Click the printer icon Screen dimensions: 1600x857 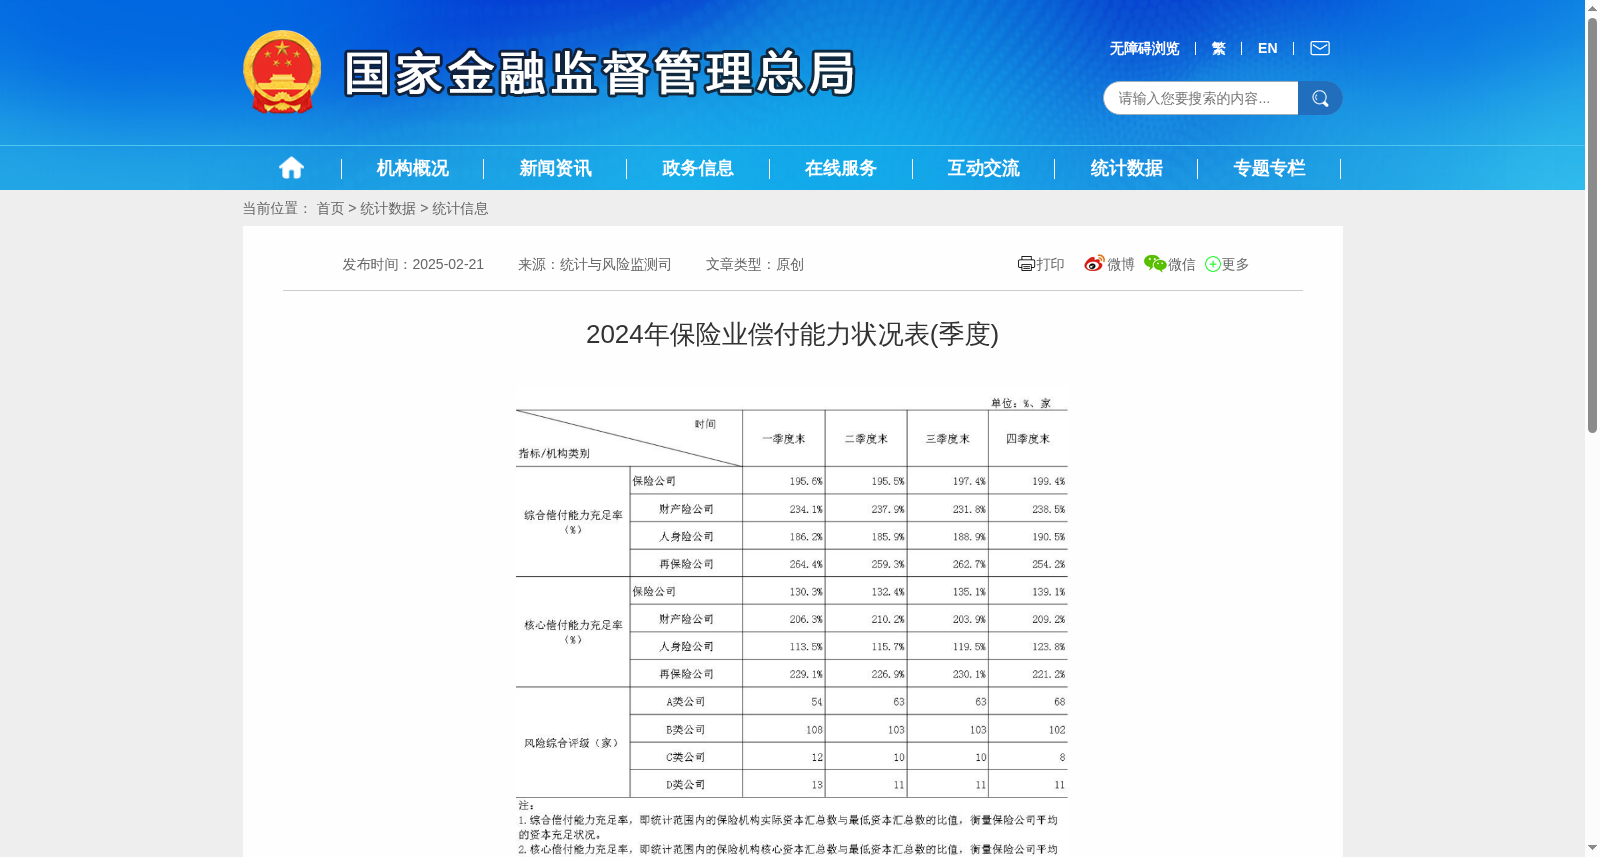click(x=1026, y=264)
